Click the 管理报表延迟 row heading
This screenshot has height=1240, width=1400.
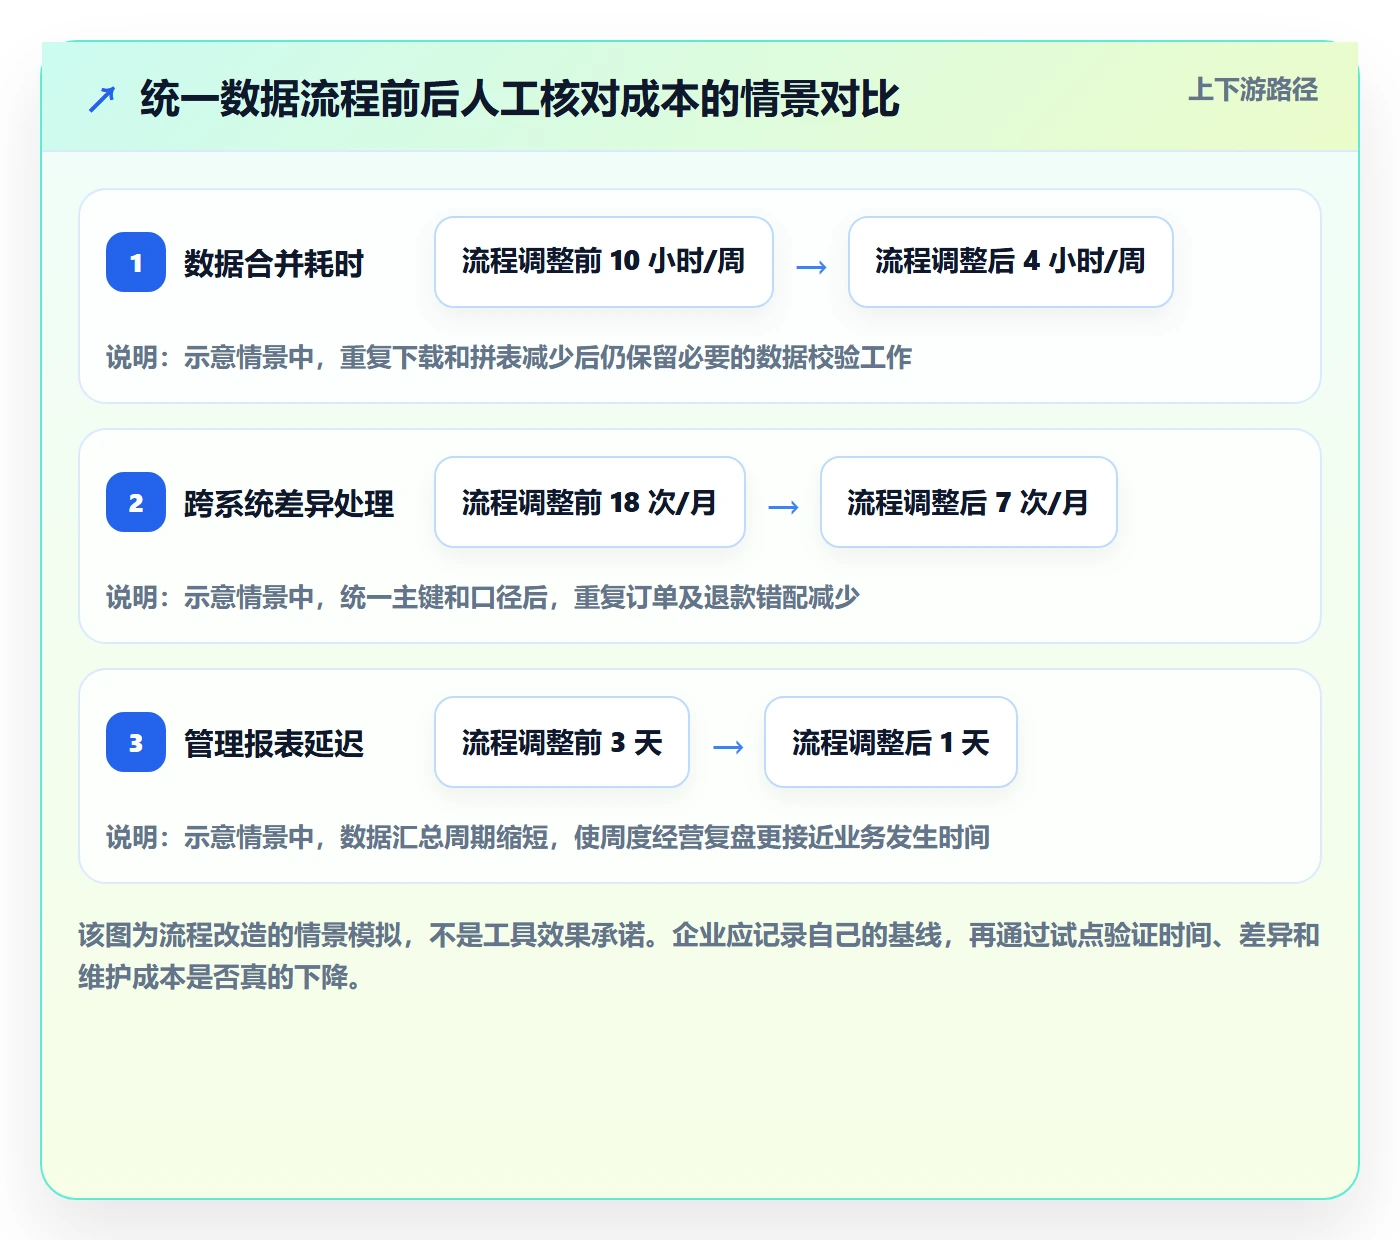point(274,744)
